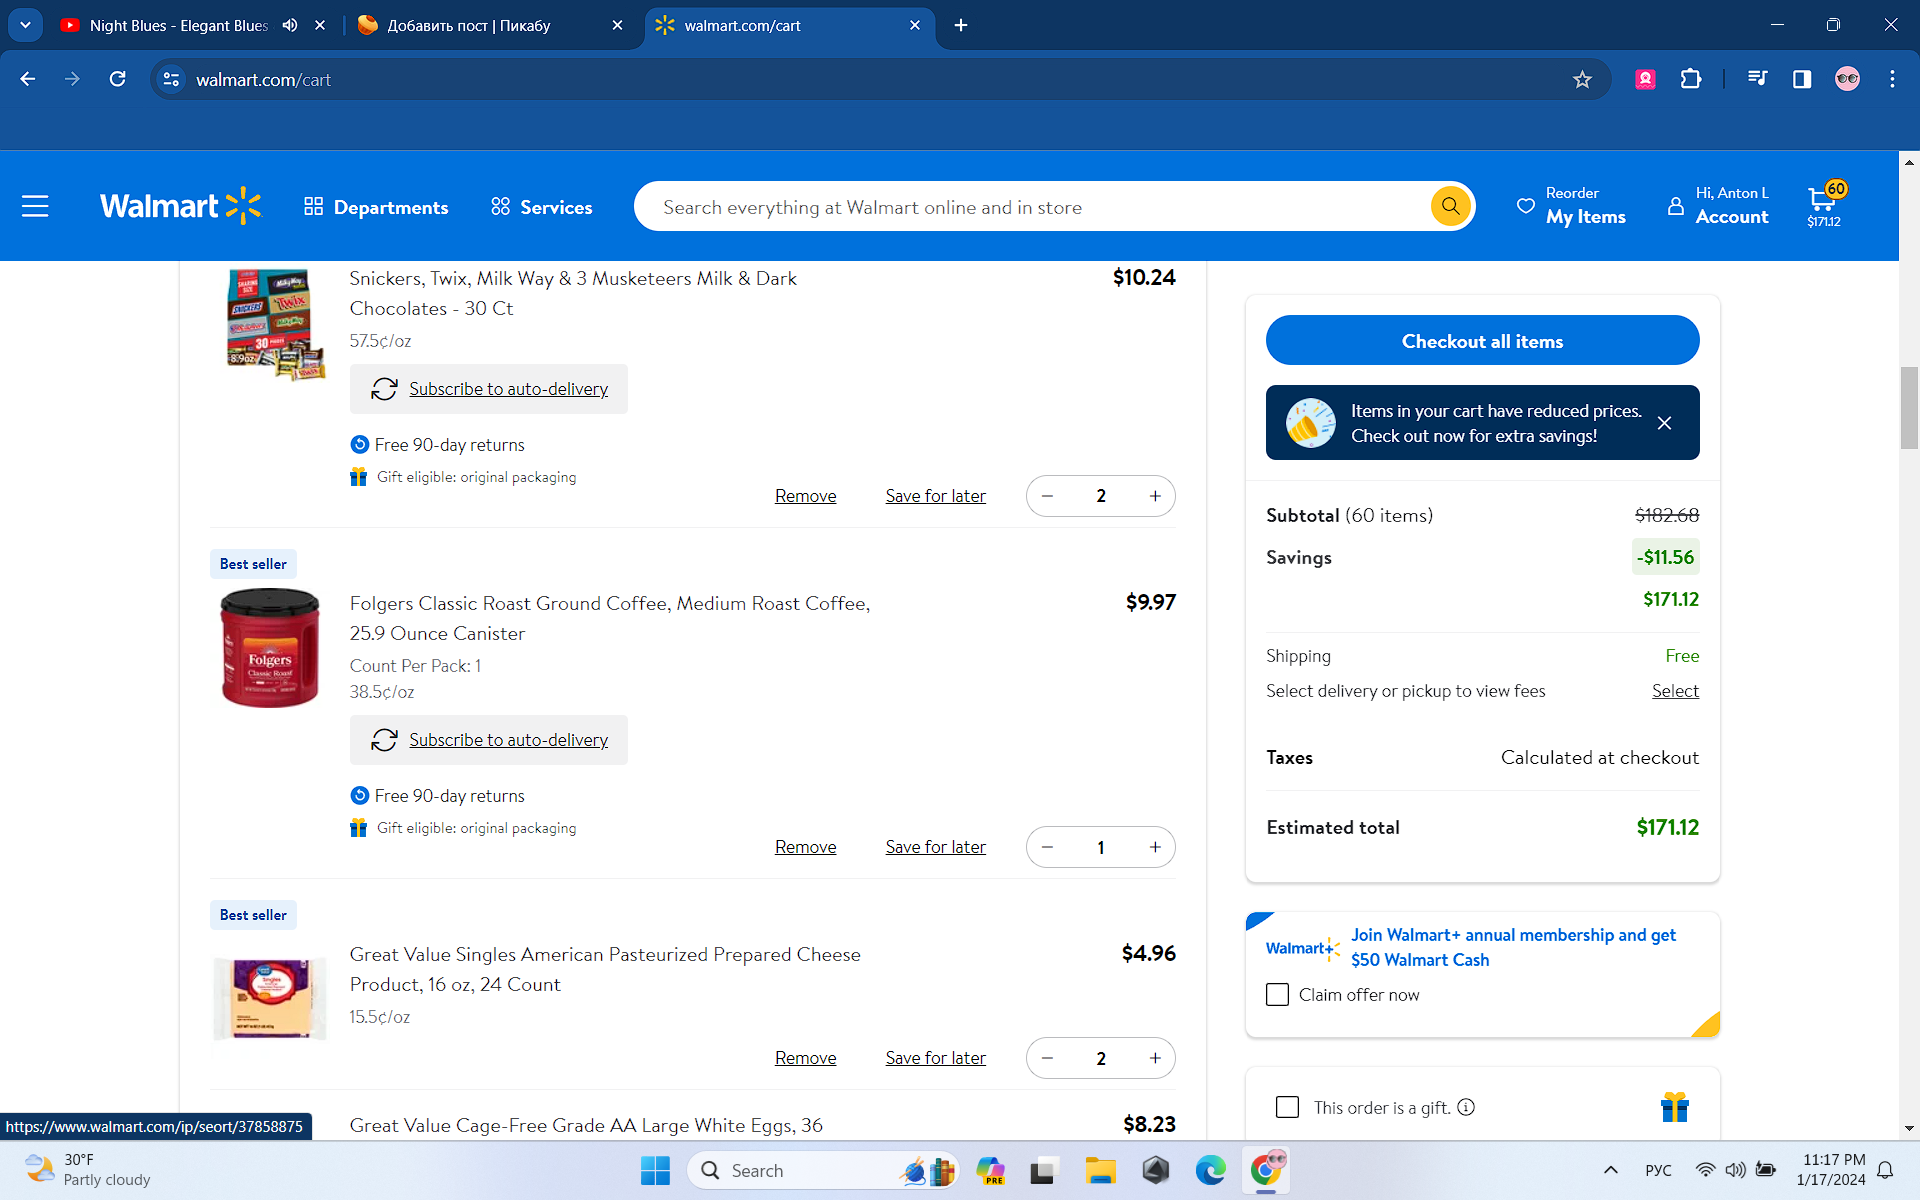Click Checkout all items button
Image resolution: width=1920 pixels, height=1200 pixels.
pyautogui.click(x=1482, y=340)
